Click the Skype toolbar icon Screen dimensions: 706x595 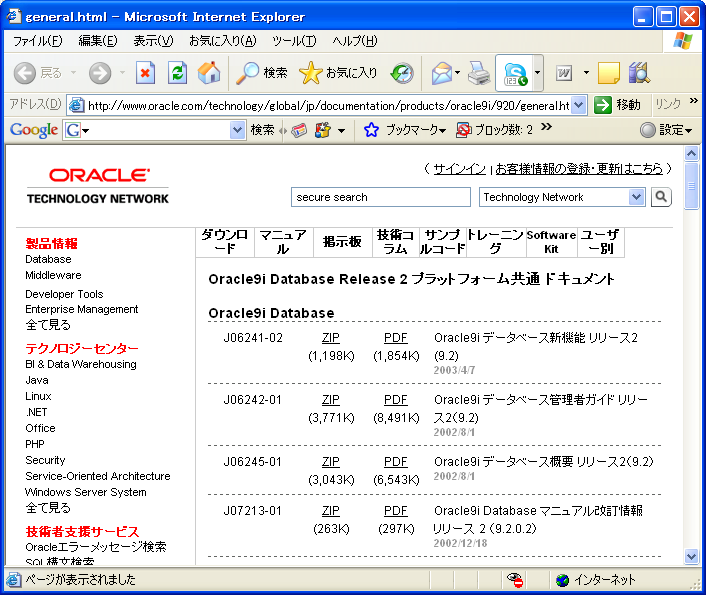pos(515,73)
